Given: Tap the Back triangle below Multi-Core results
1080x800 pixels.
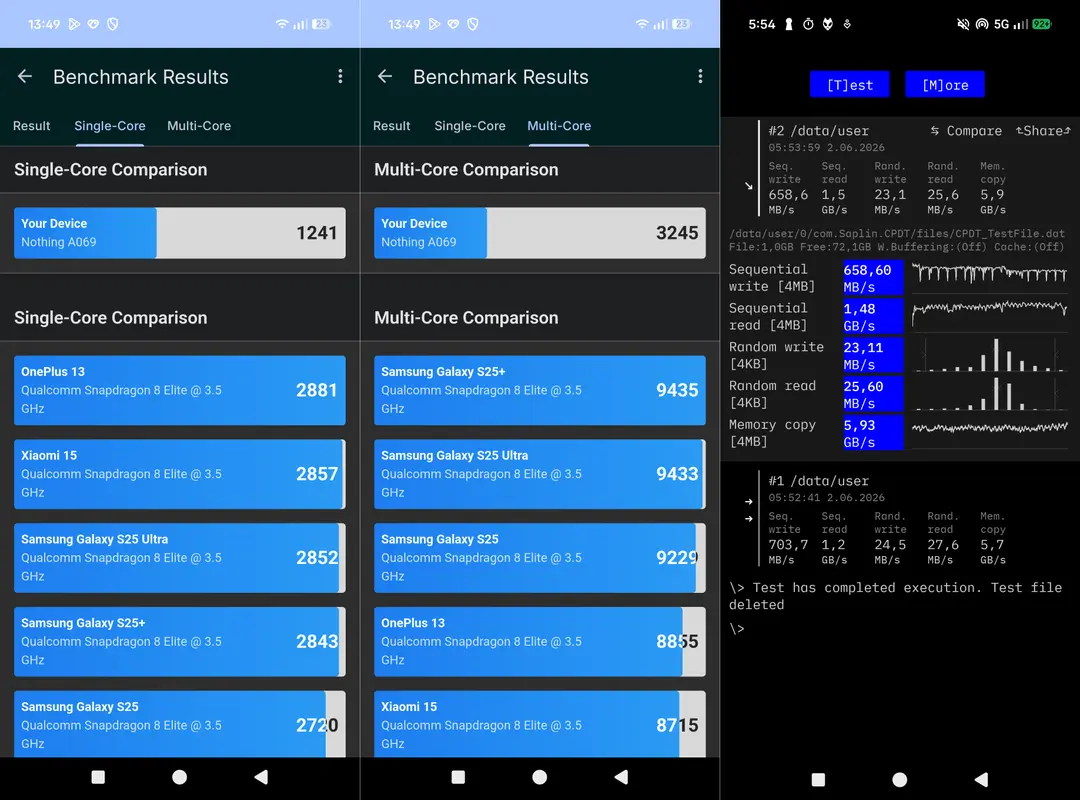Looking at the screenshot, I should [x=621, y=777].
